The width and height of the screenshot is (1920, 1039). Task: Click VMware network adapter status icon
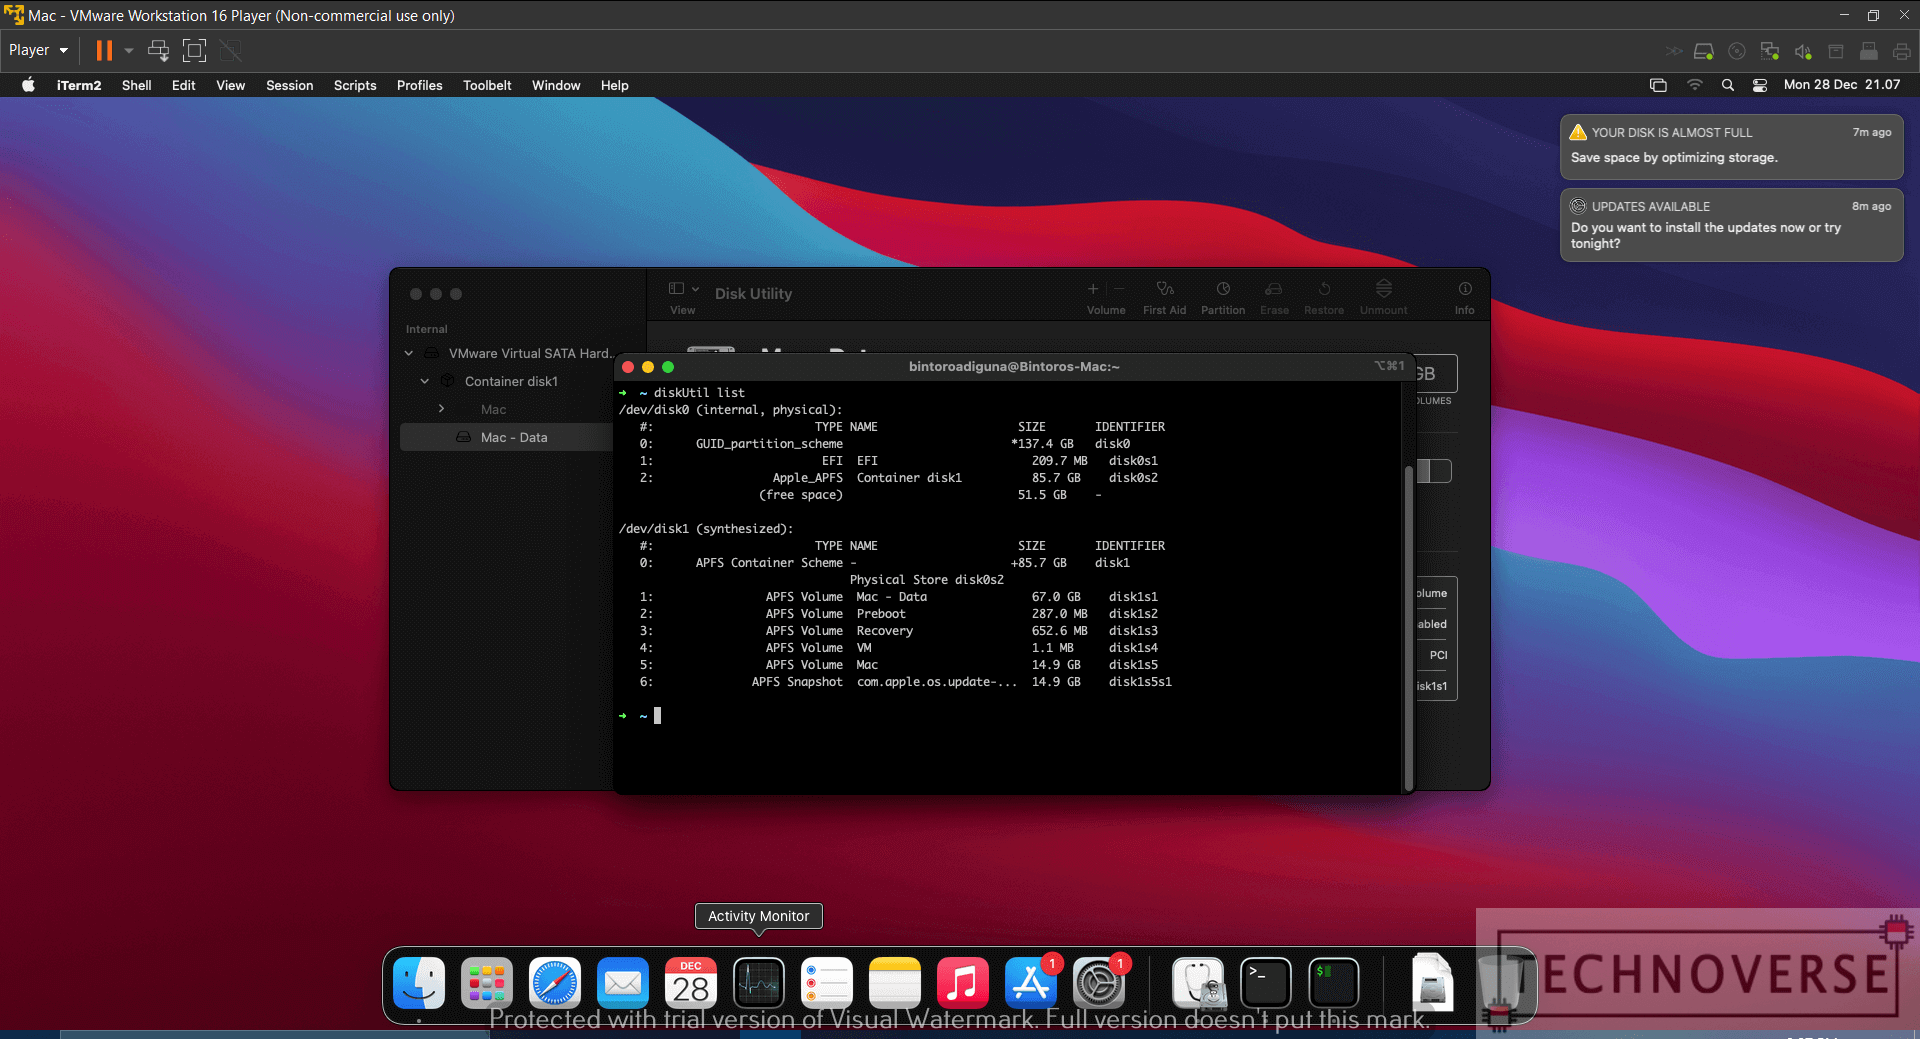click(x=1770, y=51)
